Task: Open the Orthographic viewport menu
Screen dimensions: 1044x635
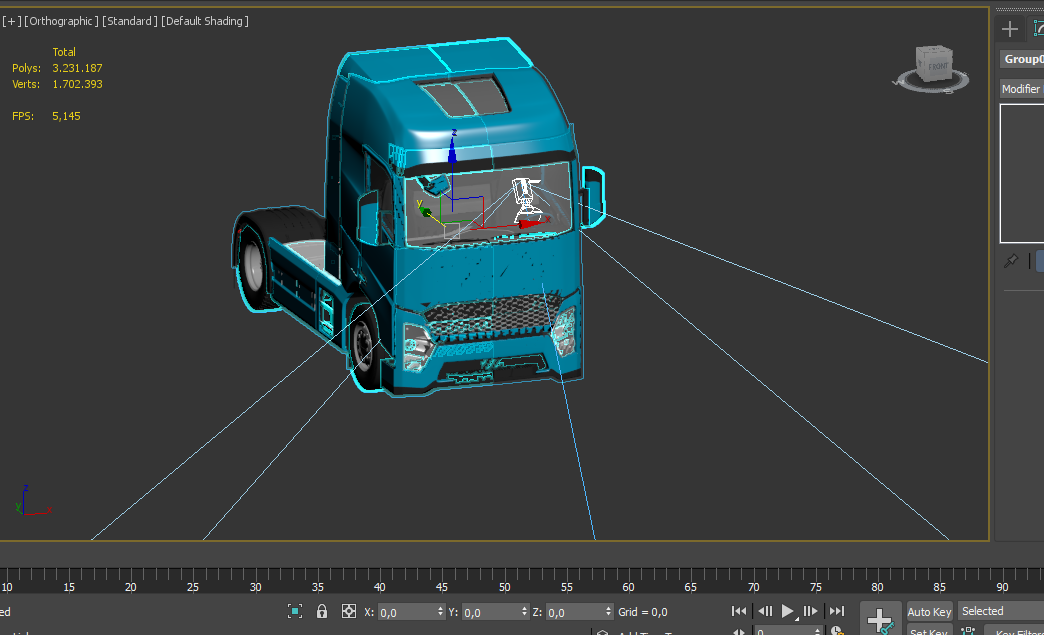Action: [x=62, y=21]
